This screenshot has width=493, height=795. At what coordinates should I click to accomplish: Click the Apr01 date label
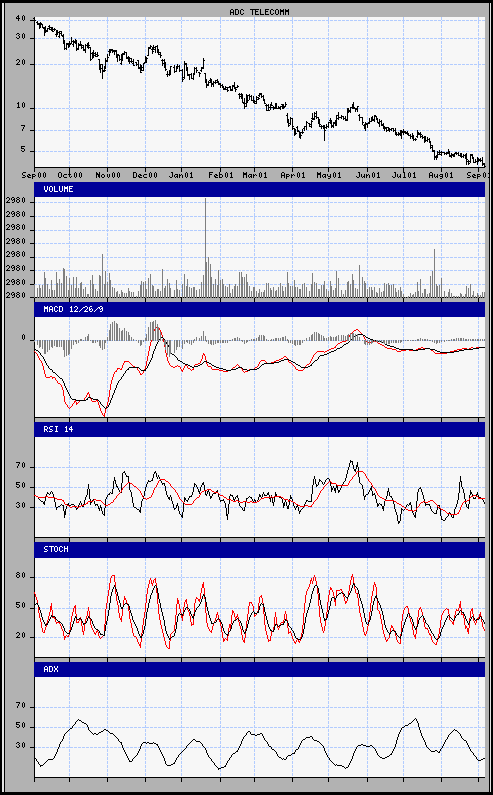[293, 175]
